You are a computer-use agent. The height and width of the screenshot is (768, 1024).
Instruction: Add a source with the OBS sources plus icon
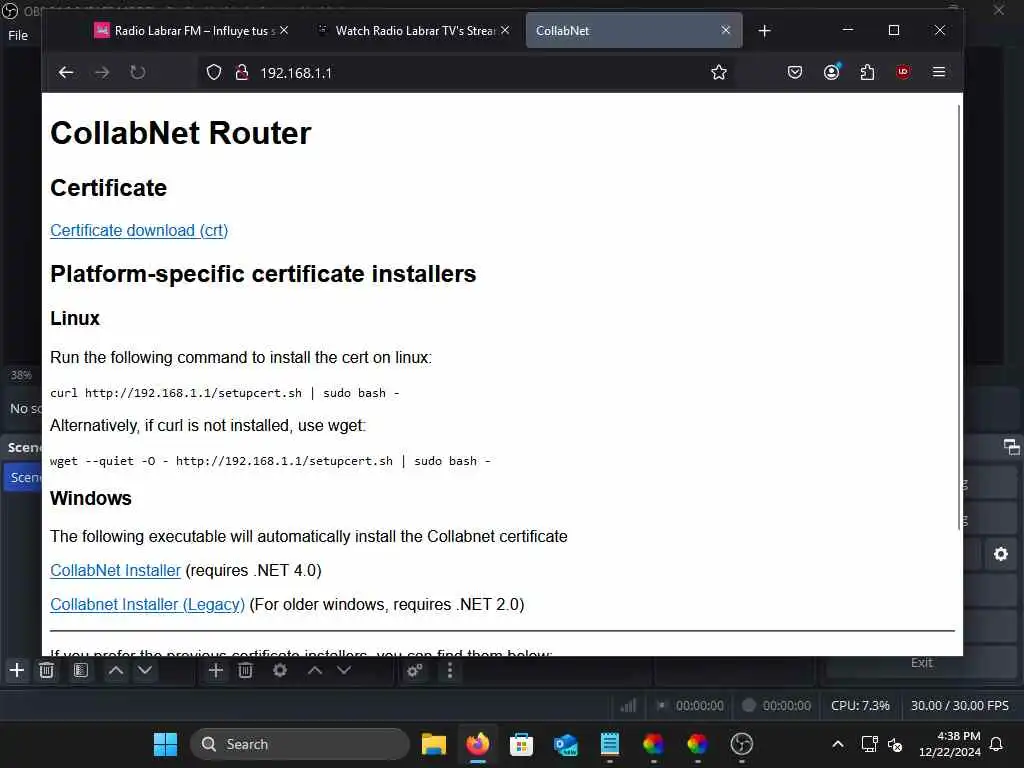216,670
